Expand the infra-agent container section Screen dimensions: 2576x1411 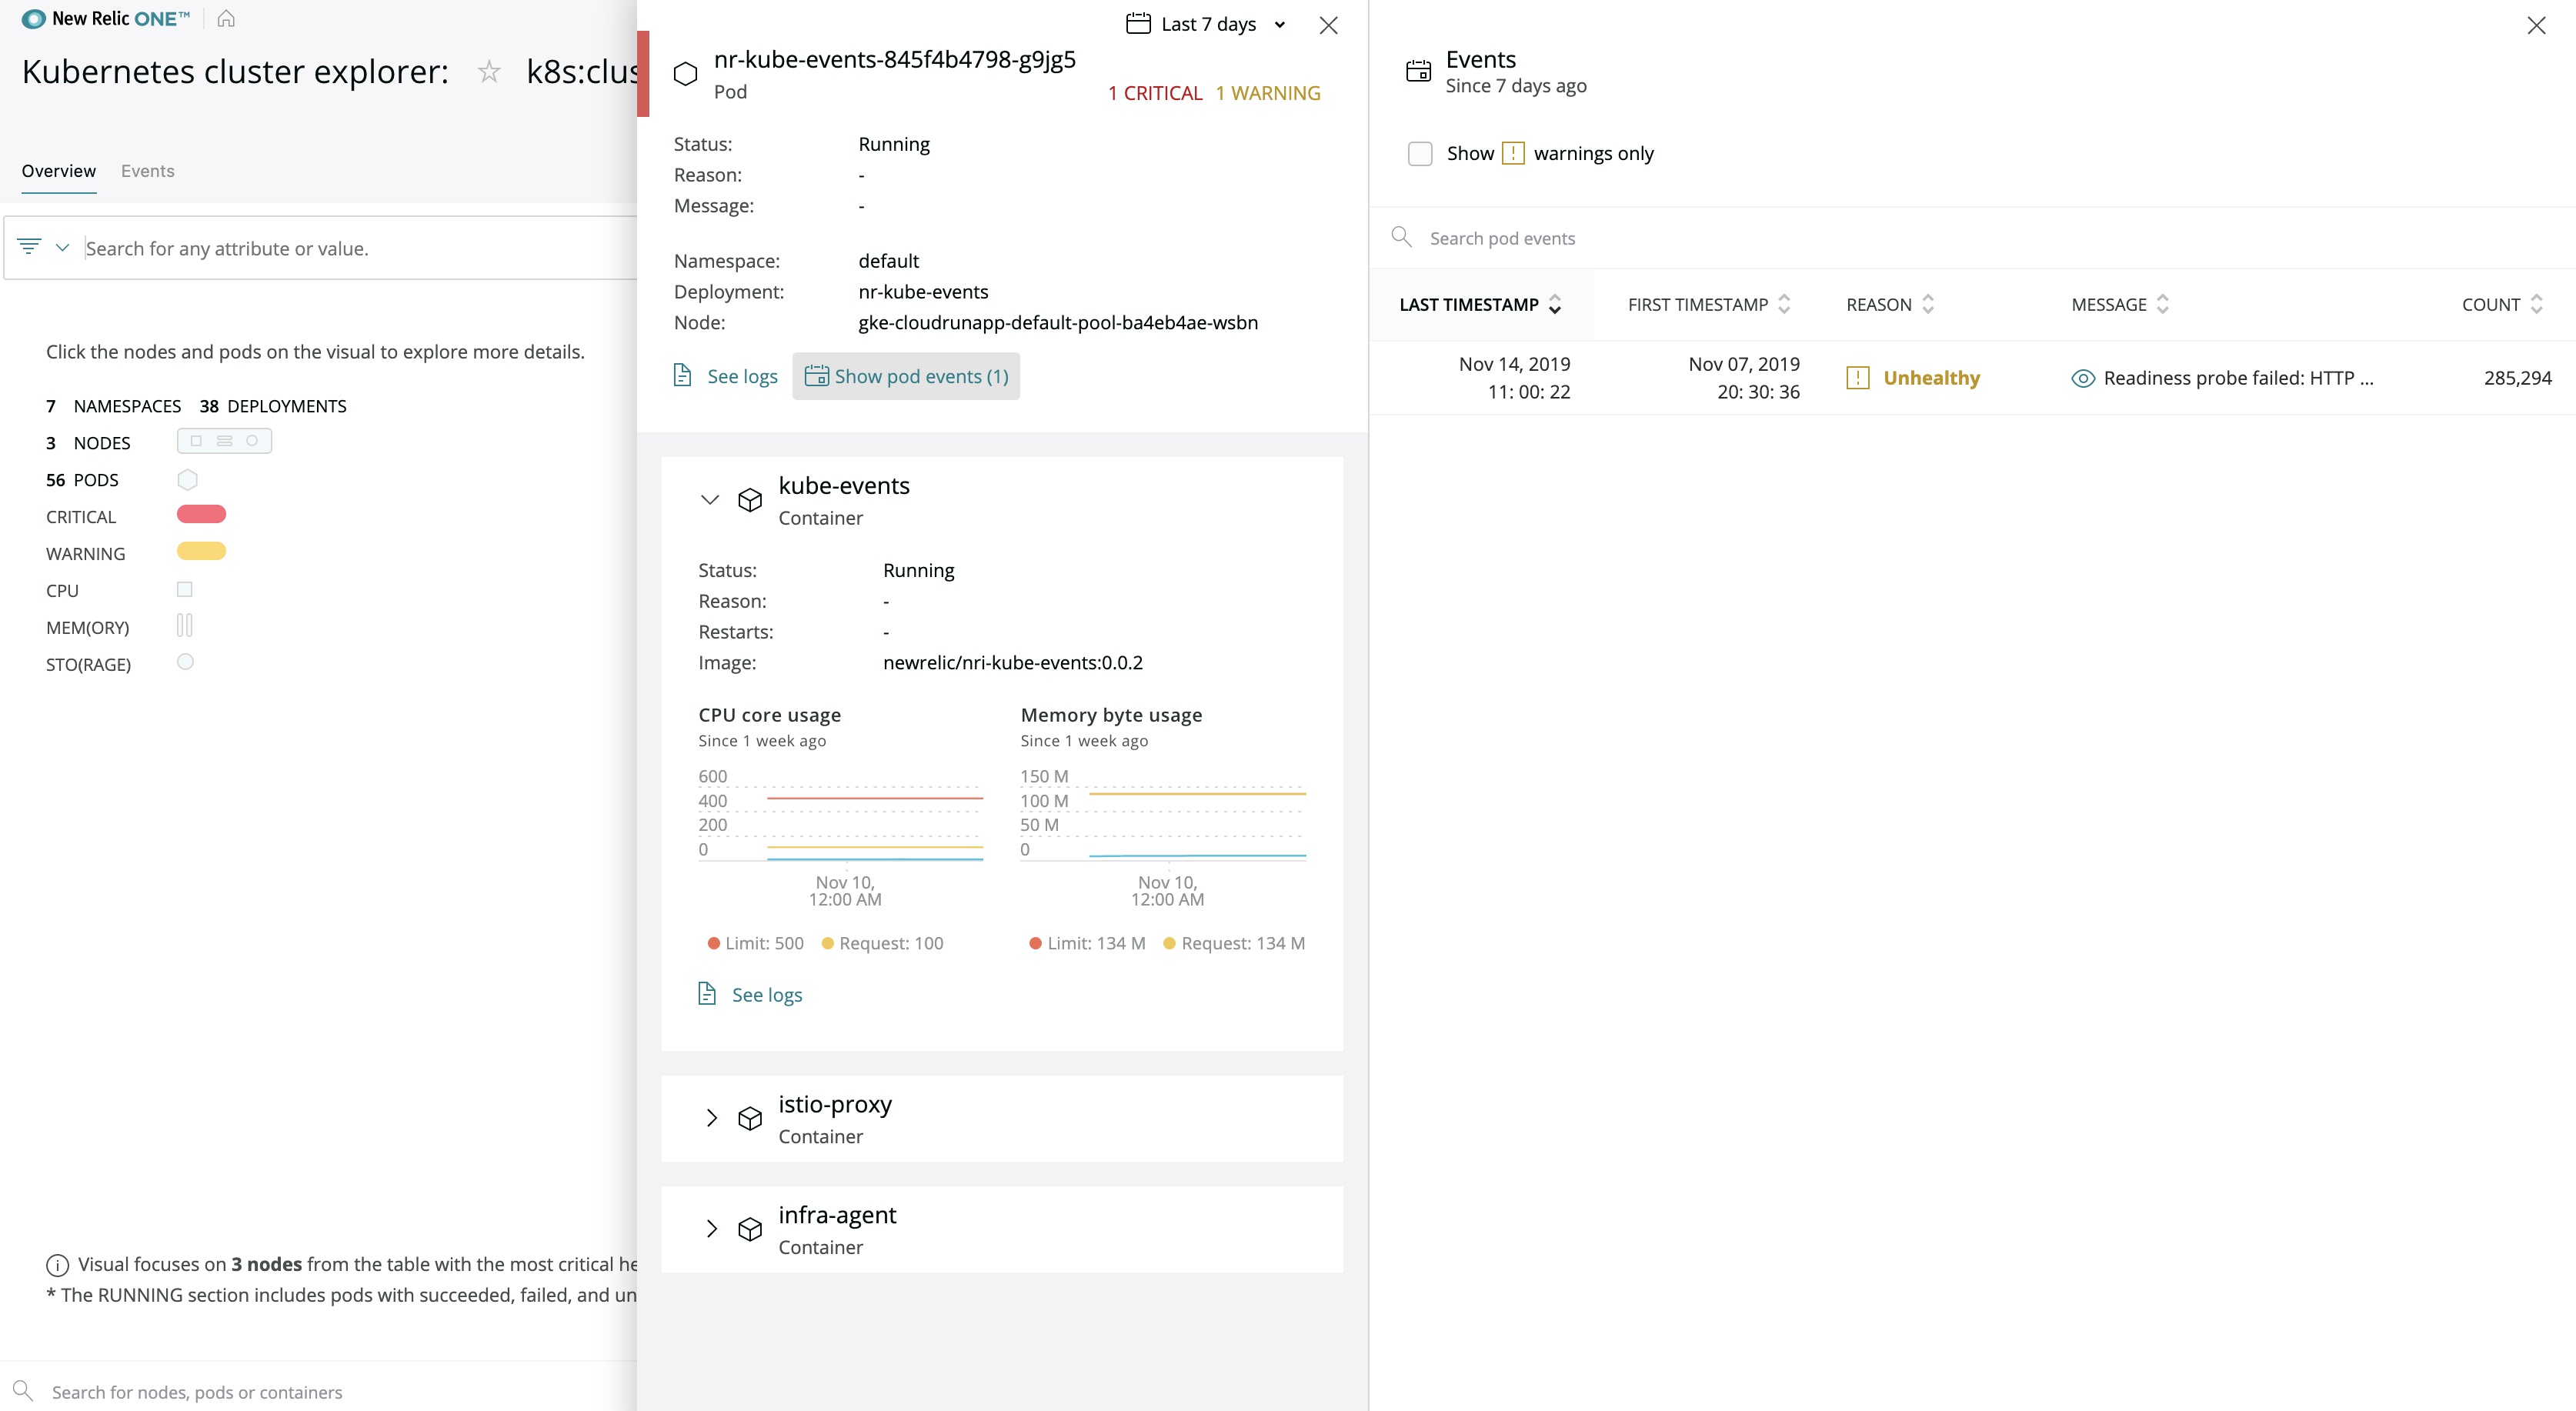coord(711,1229)
